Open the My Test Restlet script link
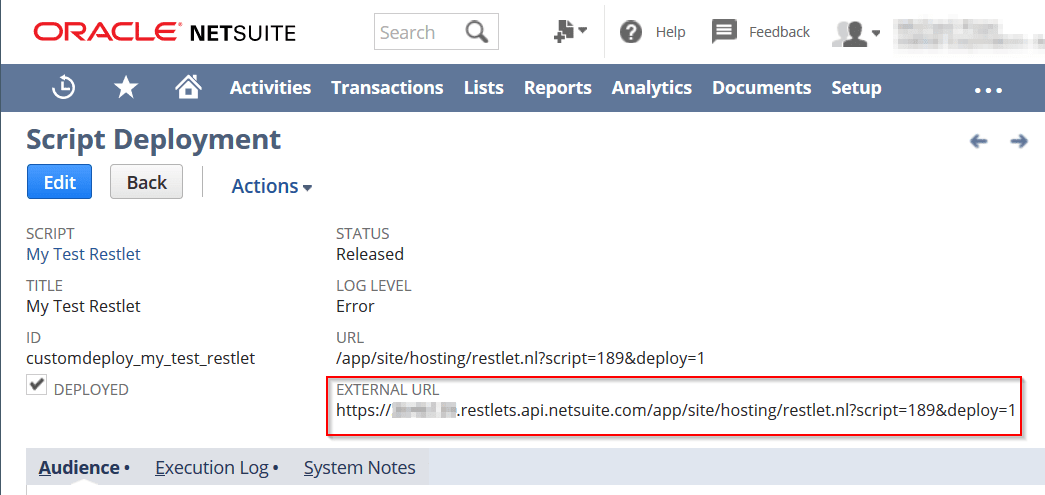The height and width of the screenshot is (495, 1045). (83, 254)
